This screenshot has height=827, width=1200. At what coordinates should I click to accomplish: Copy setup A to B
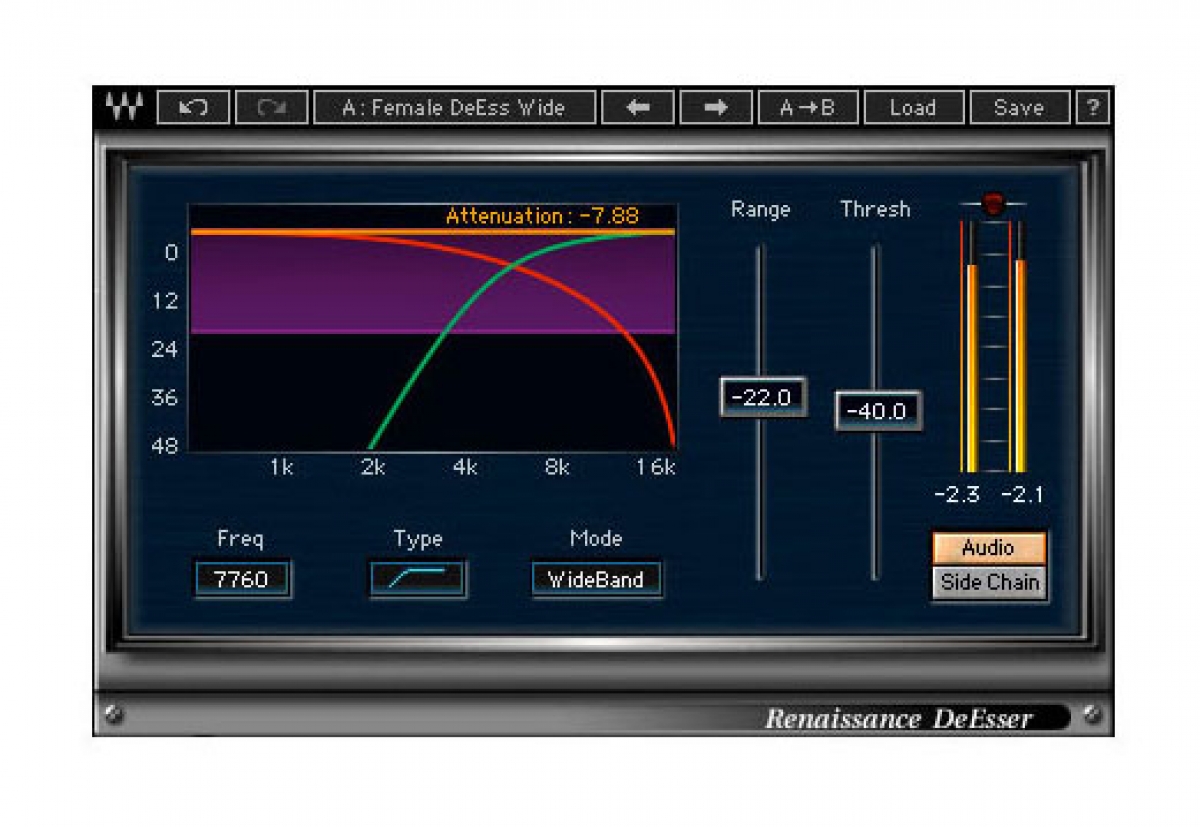tap(807, 107)
